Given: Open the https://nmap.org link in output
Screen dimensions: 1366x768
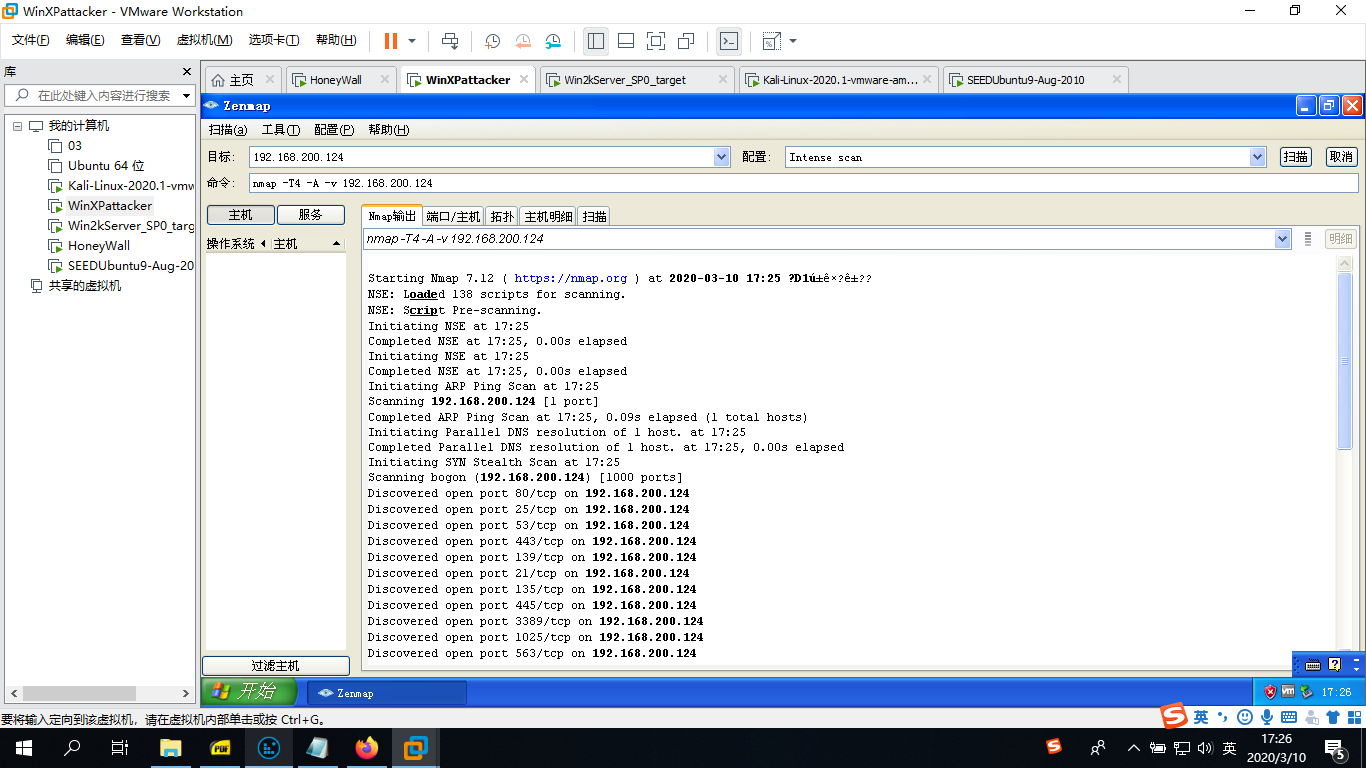Looking at the screenshot, I should point(571,278).
